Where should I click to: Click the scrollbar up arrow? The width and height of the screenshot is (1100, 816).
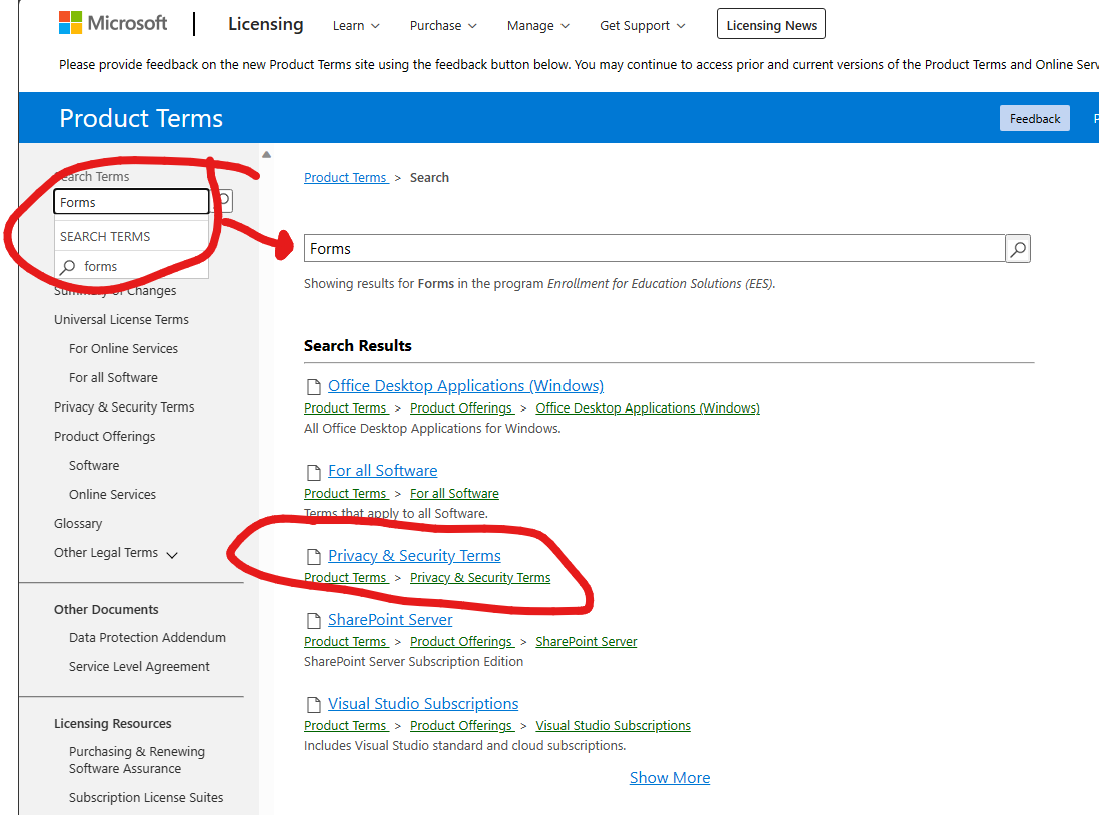266,153
